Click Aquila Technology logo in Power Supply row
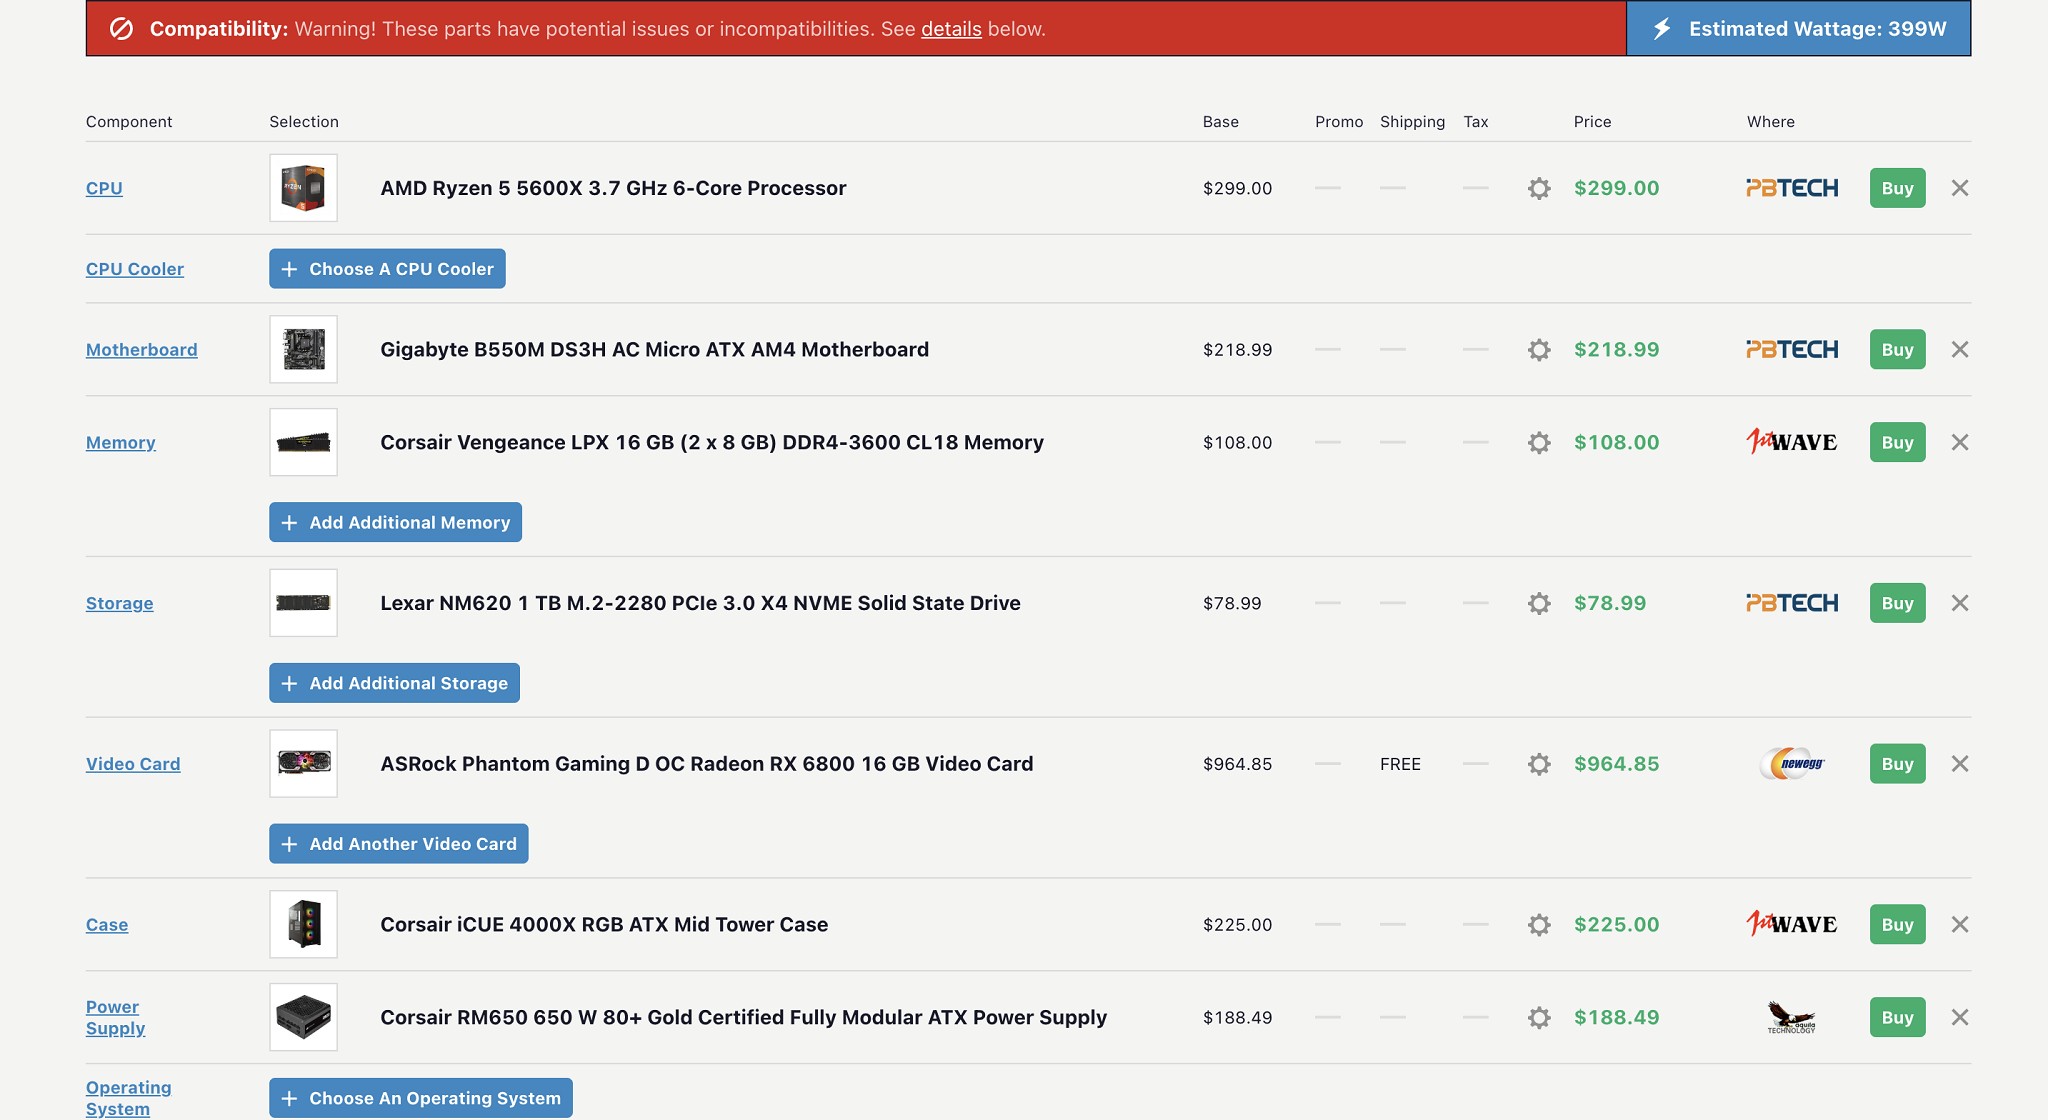This screenshot has width=2048, height=1120. click(x=1792, y=1017)
